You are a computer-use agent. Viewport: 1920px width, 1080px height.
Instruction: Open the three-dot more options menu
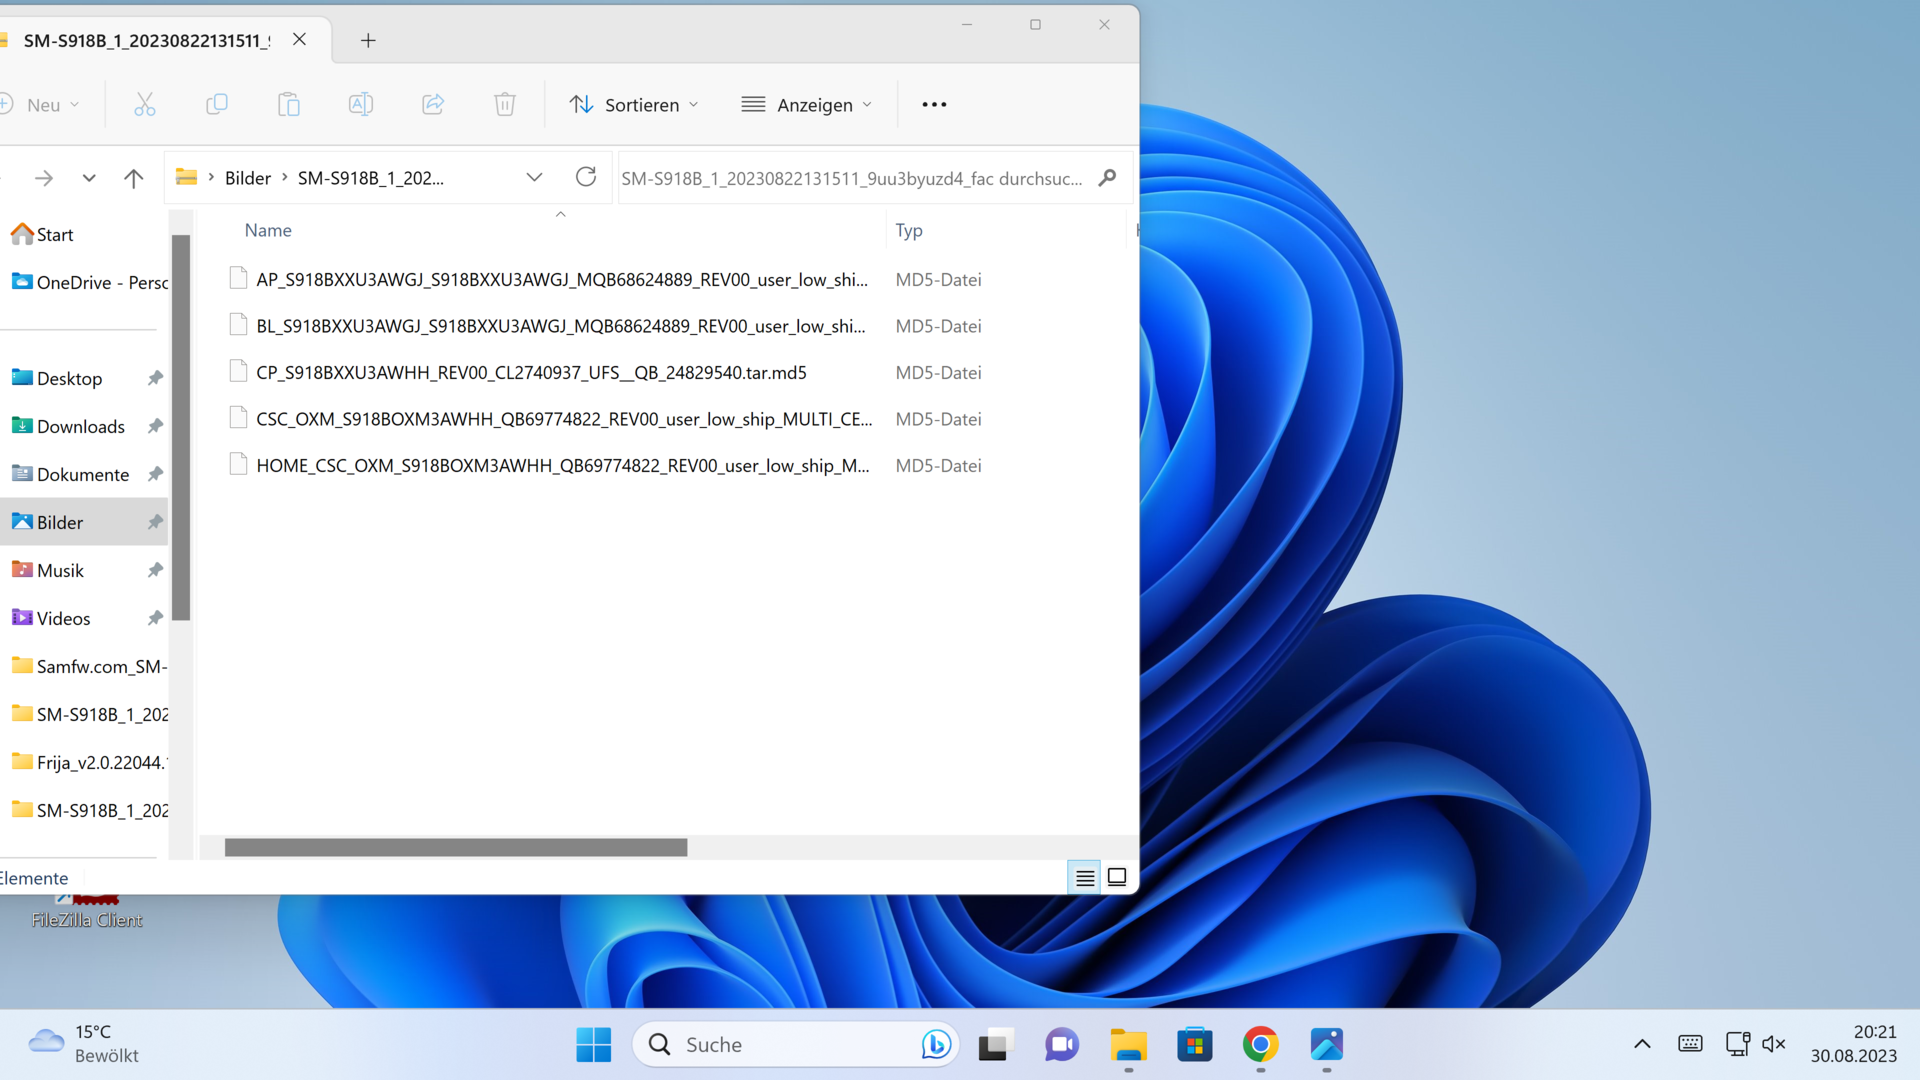click(x=934, y=105)
